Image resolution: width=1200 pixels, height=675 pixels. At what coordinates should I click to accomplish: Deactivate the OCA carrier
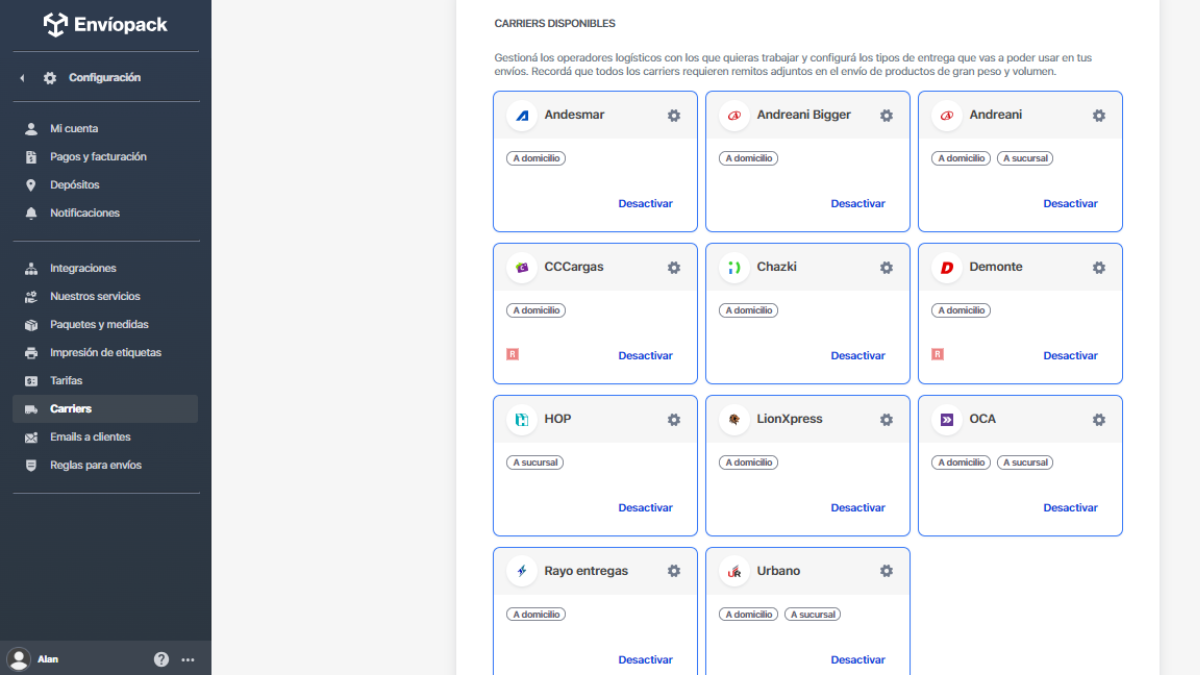pos(1070,508)
